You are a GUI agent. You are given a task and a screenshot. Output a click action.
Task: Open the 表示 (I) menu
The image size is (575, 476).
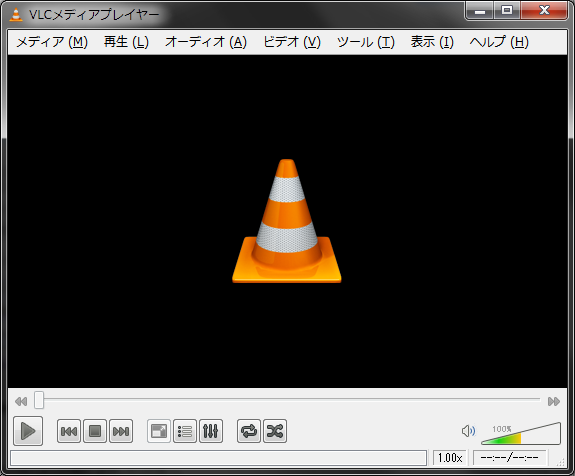point(432,42)
